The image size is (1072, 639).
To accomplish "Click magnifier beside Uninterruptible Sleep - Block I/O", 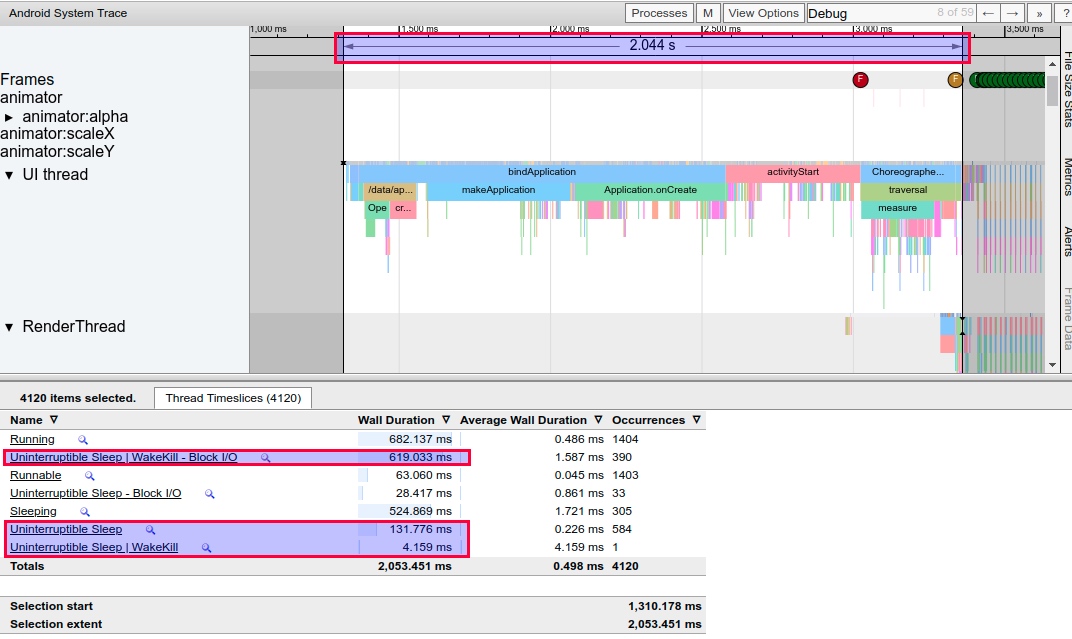I will click(210, 494).
